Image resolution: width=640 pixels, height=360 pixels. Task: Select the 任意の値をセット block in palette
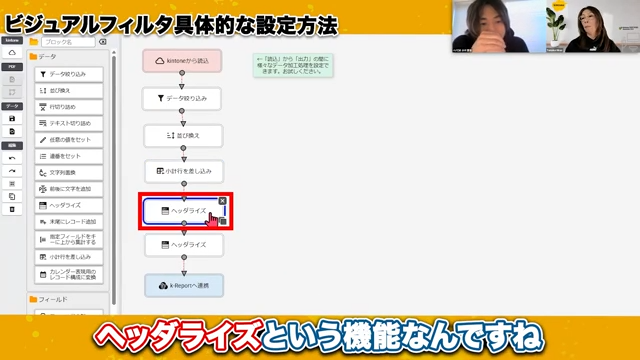tap(69, 140)
